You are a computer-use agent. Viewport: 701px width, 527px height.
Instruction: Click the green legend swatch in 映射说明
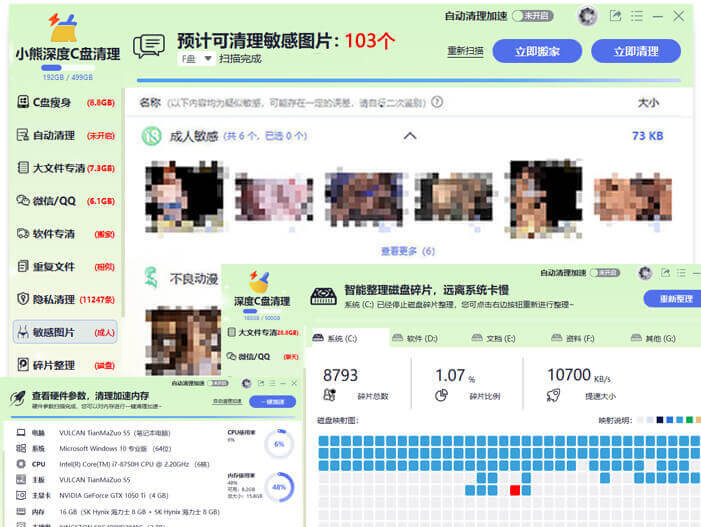(689, 420)
